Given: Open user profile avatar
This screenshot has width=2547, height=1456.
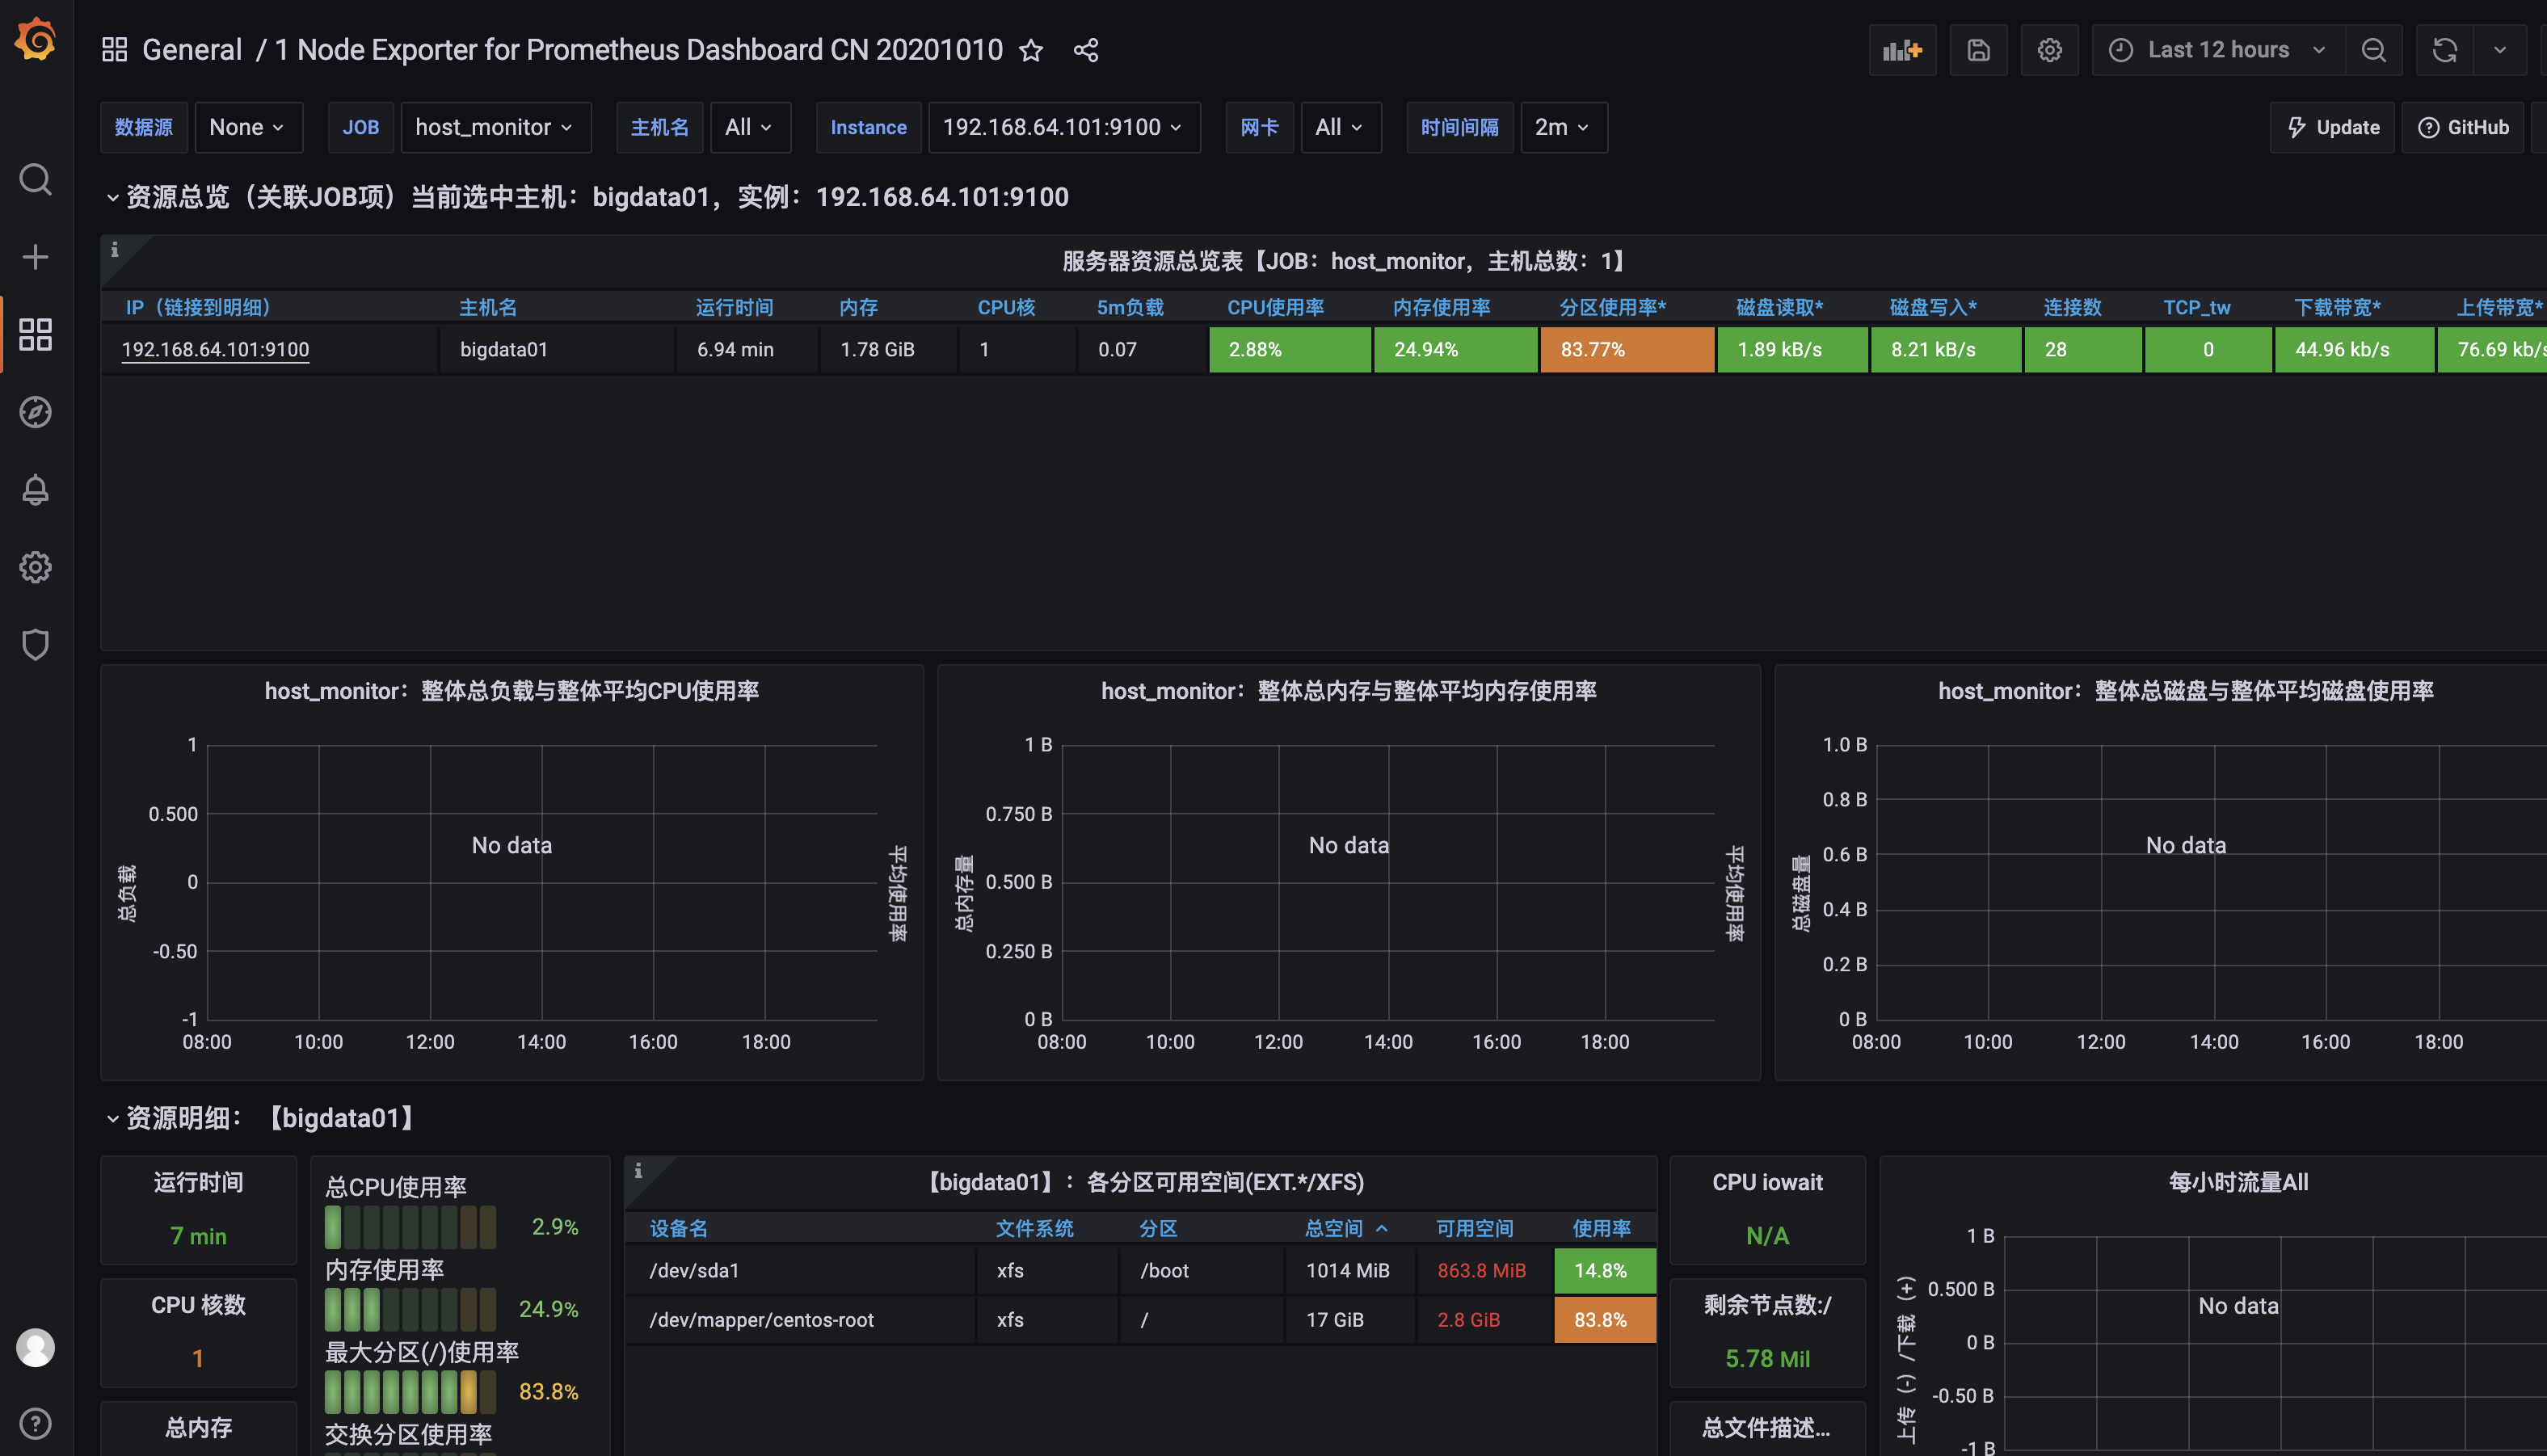Looking at the screenshot, I should point(36,1347).
